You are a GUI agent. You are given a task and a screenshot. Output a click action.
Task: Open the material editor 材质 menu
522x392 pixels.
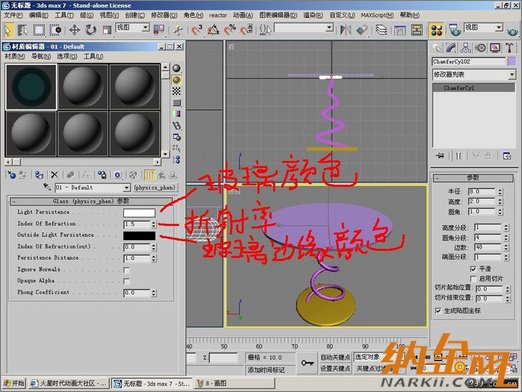pos(15,57)
